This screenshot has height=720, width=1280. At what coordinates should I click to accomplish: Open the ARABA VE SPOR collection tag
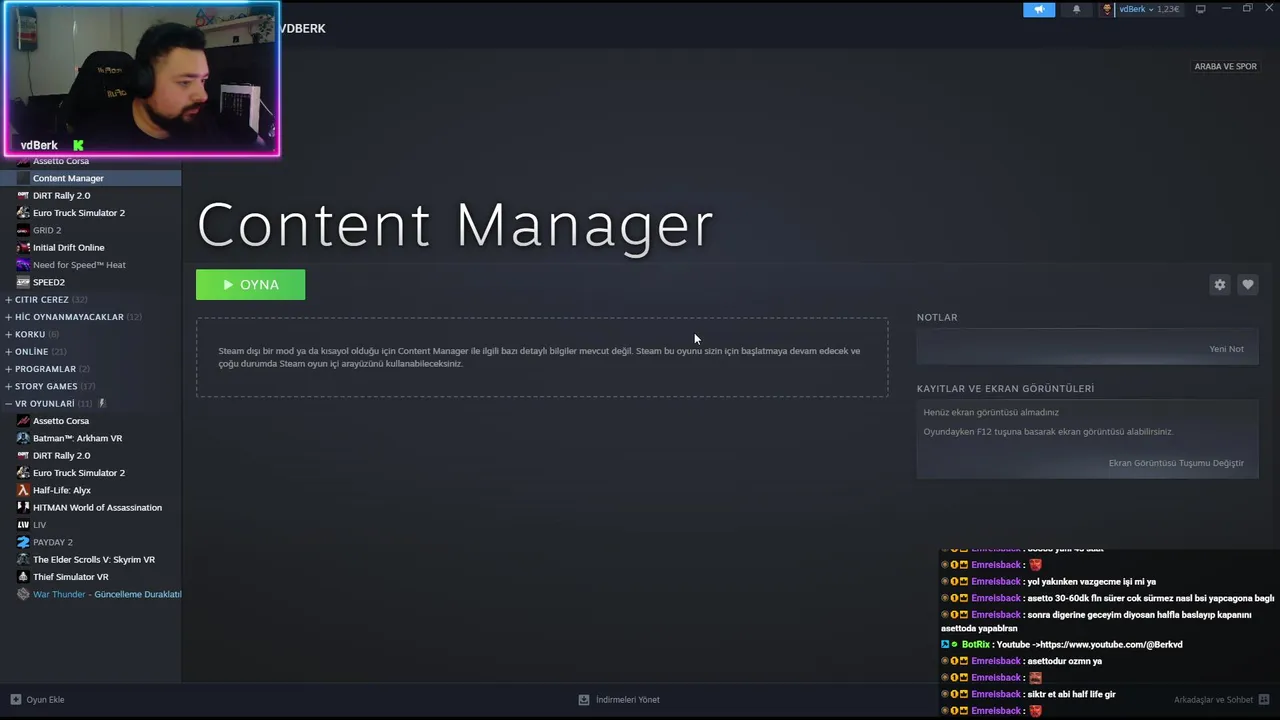(x=1225, y=67)
